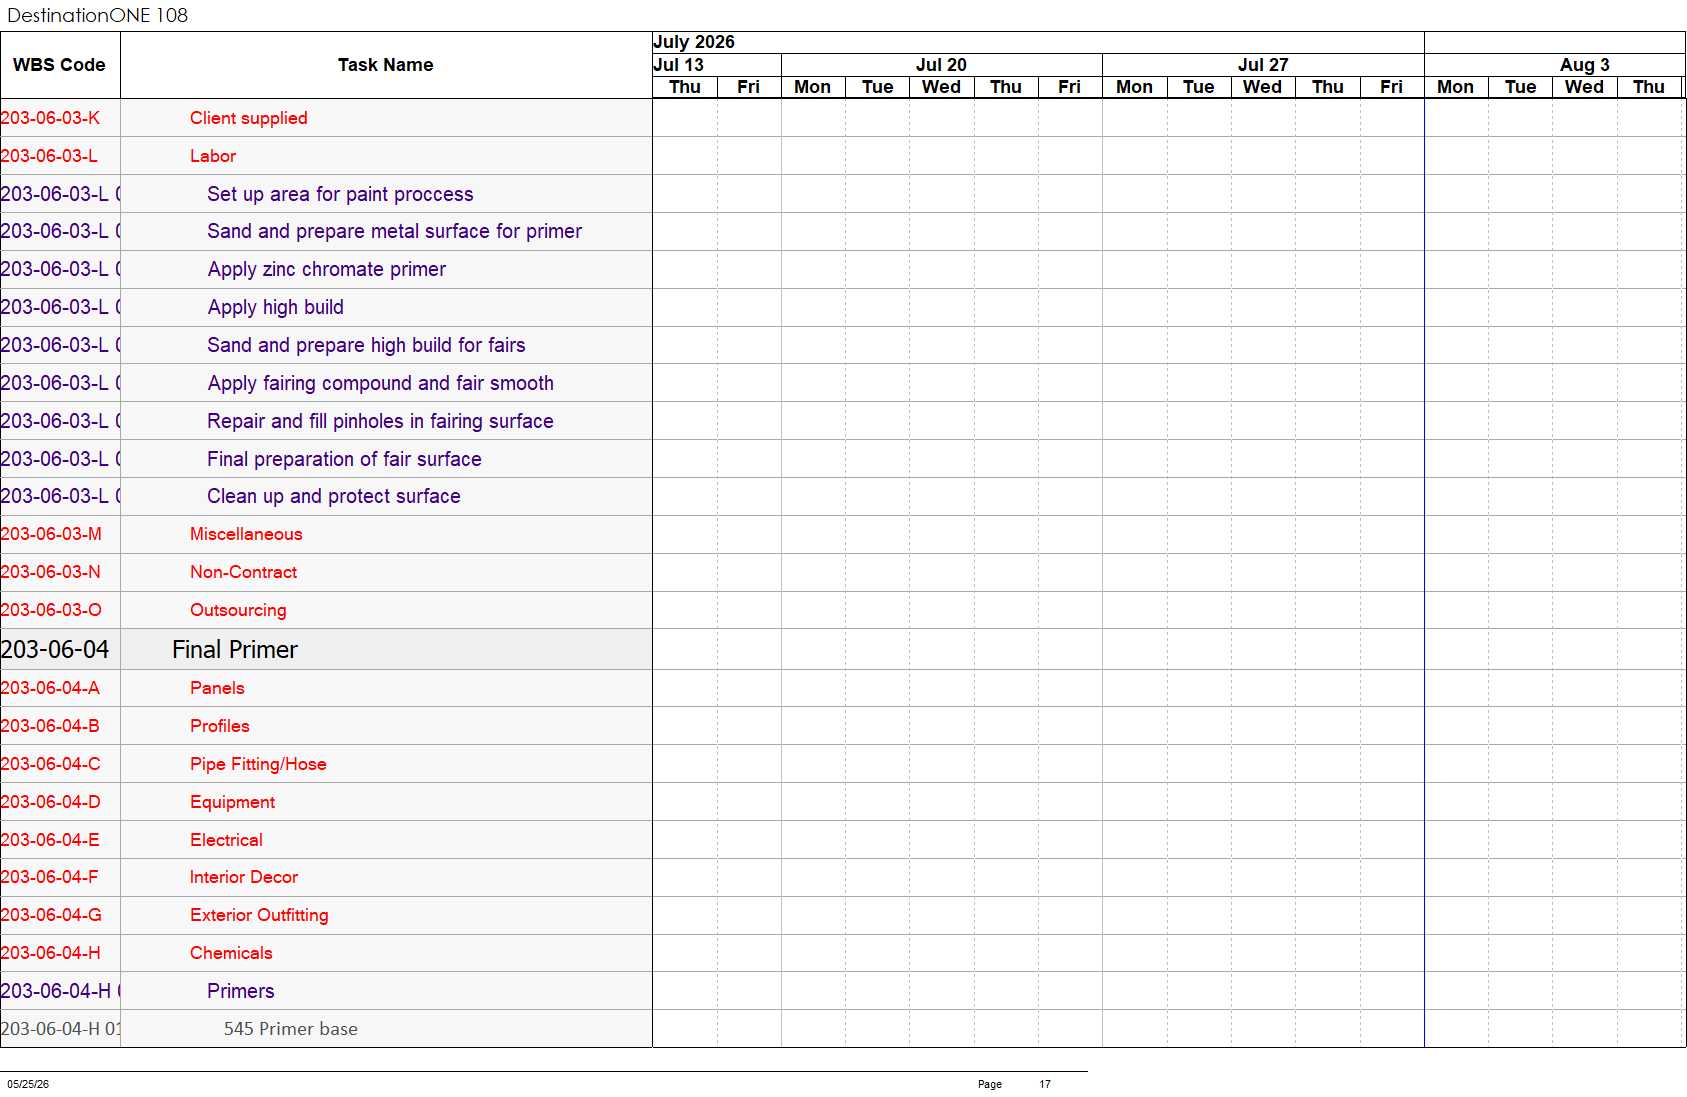Click the WBS Code column header
Viewport: 1687px width, 1097px height.
[x=59, y=65]
